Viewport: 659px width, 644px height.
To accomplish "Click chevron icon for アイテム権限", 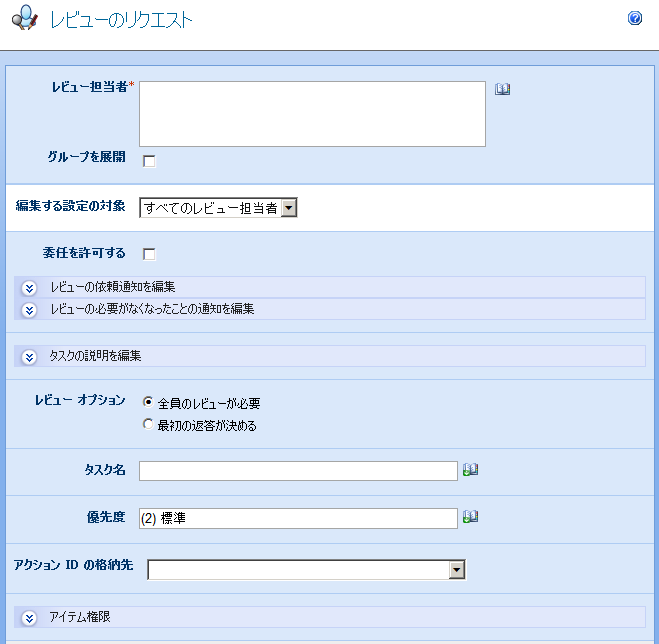I will coord(29,618).
